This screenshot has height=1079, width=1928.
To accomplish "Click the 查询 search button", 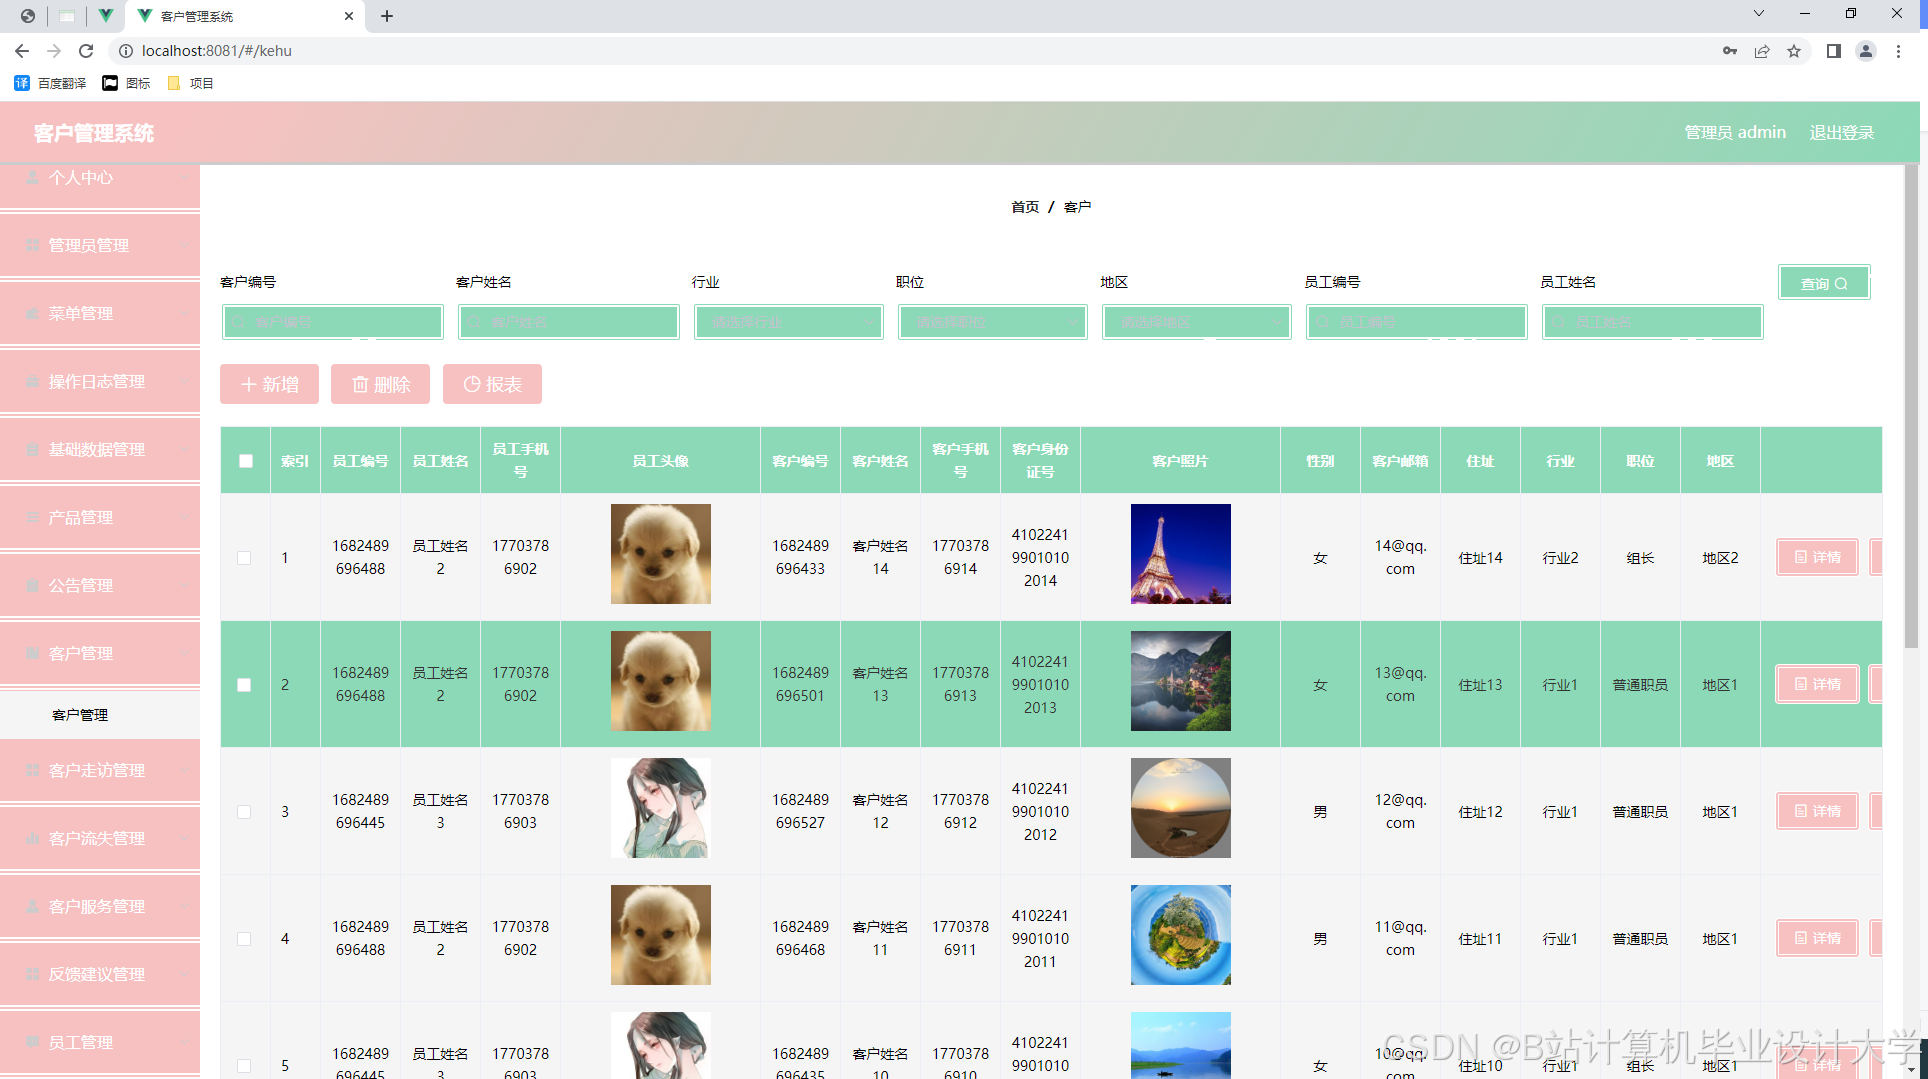I will pyautogui.click(x=1824, y=283).
